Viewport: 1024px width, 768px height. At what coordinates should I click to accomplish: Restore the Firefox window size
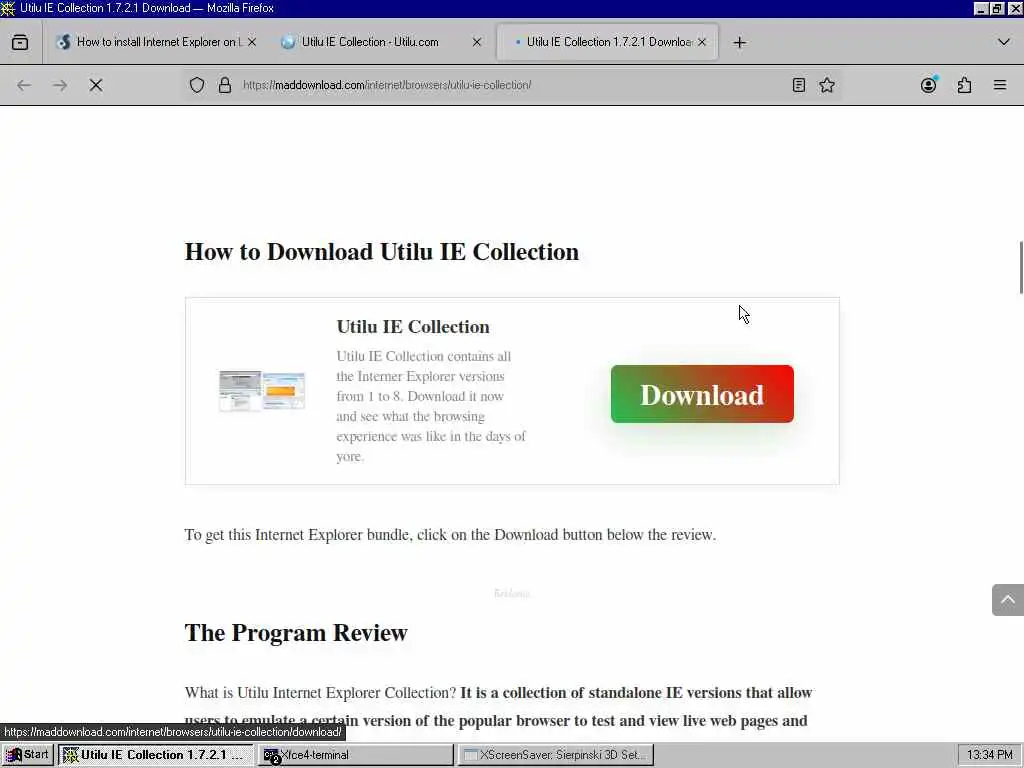(997, 8)
